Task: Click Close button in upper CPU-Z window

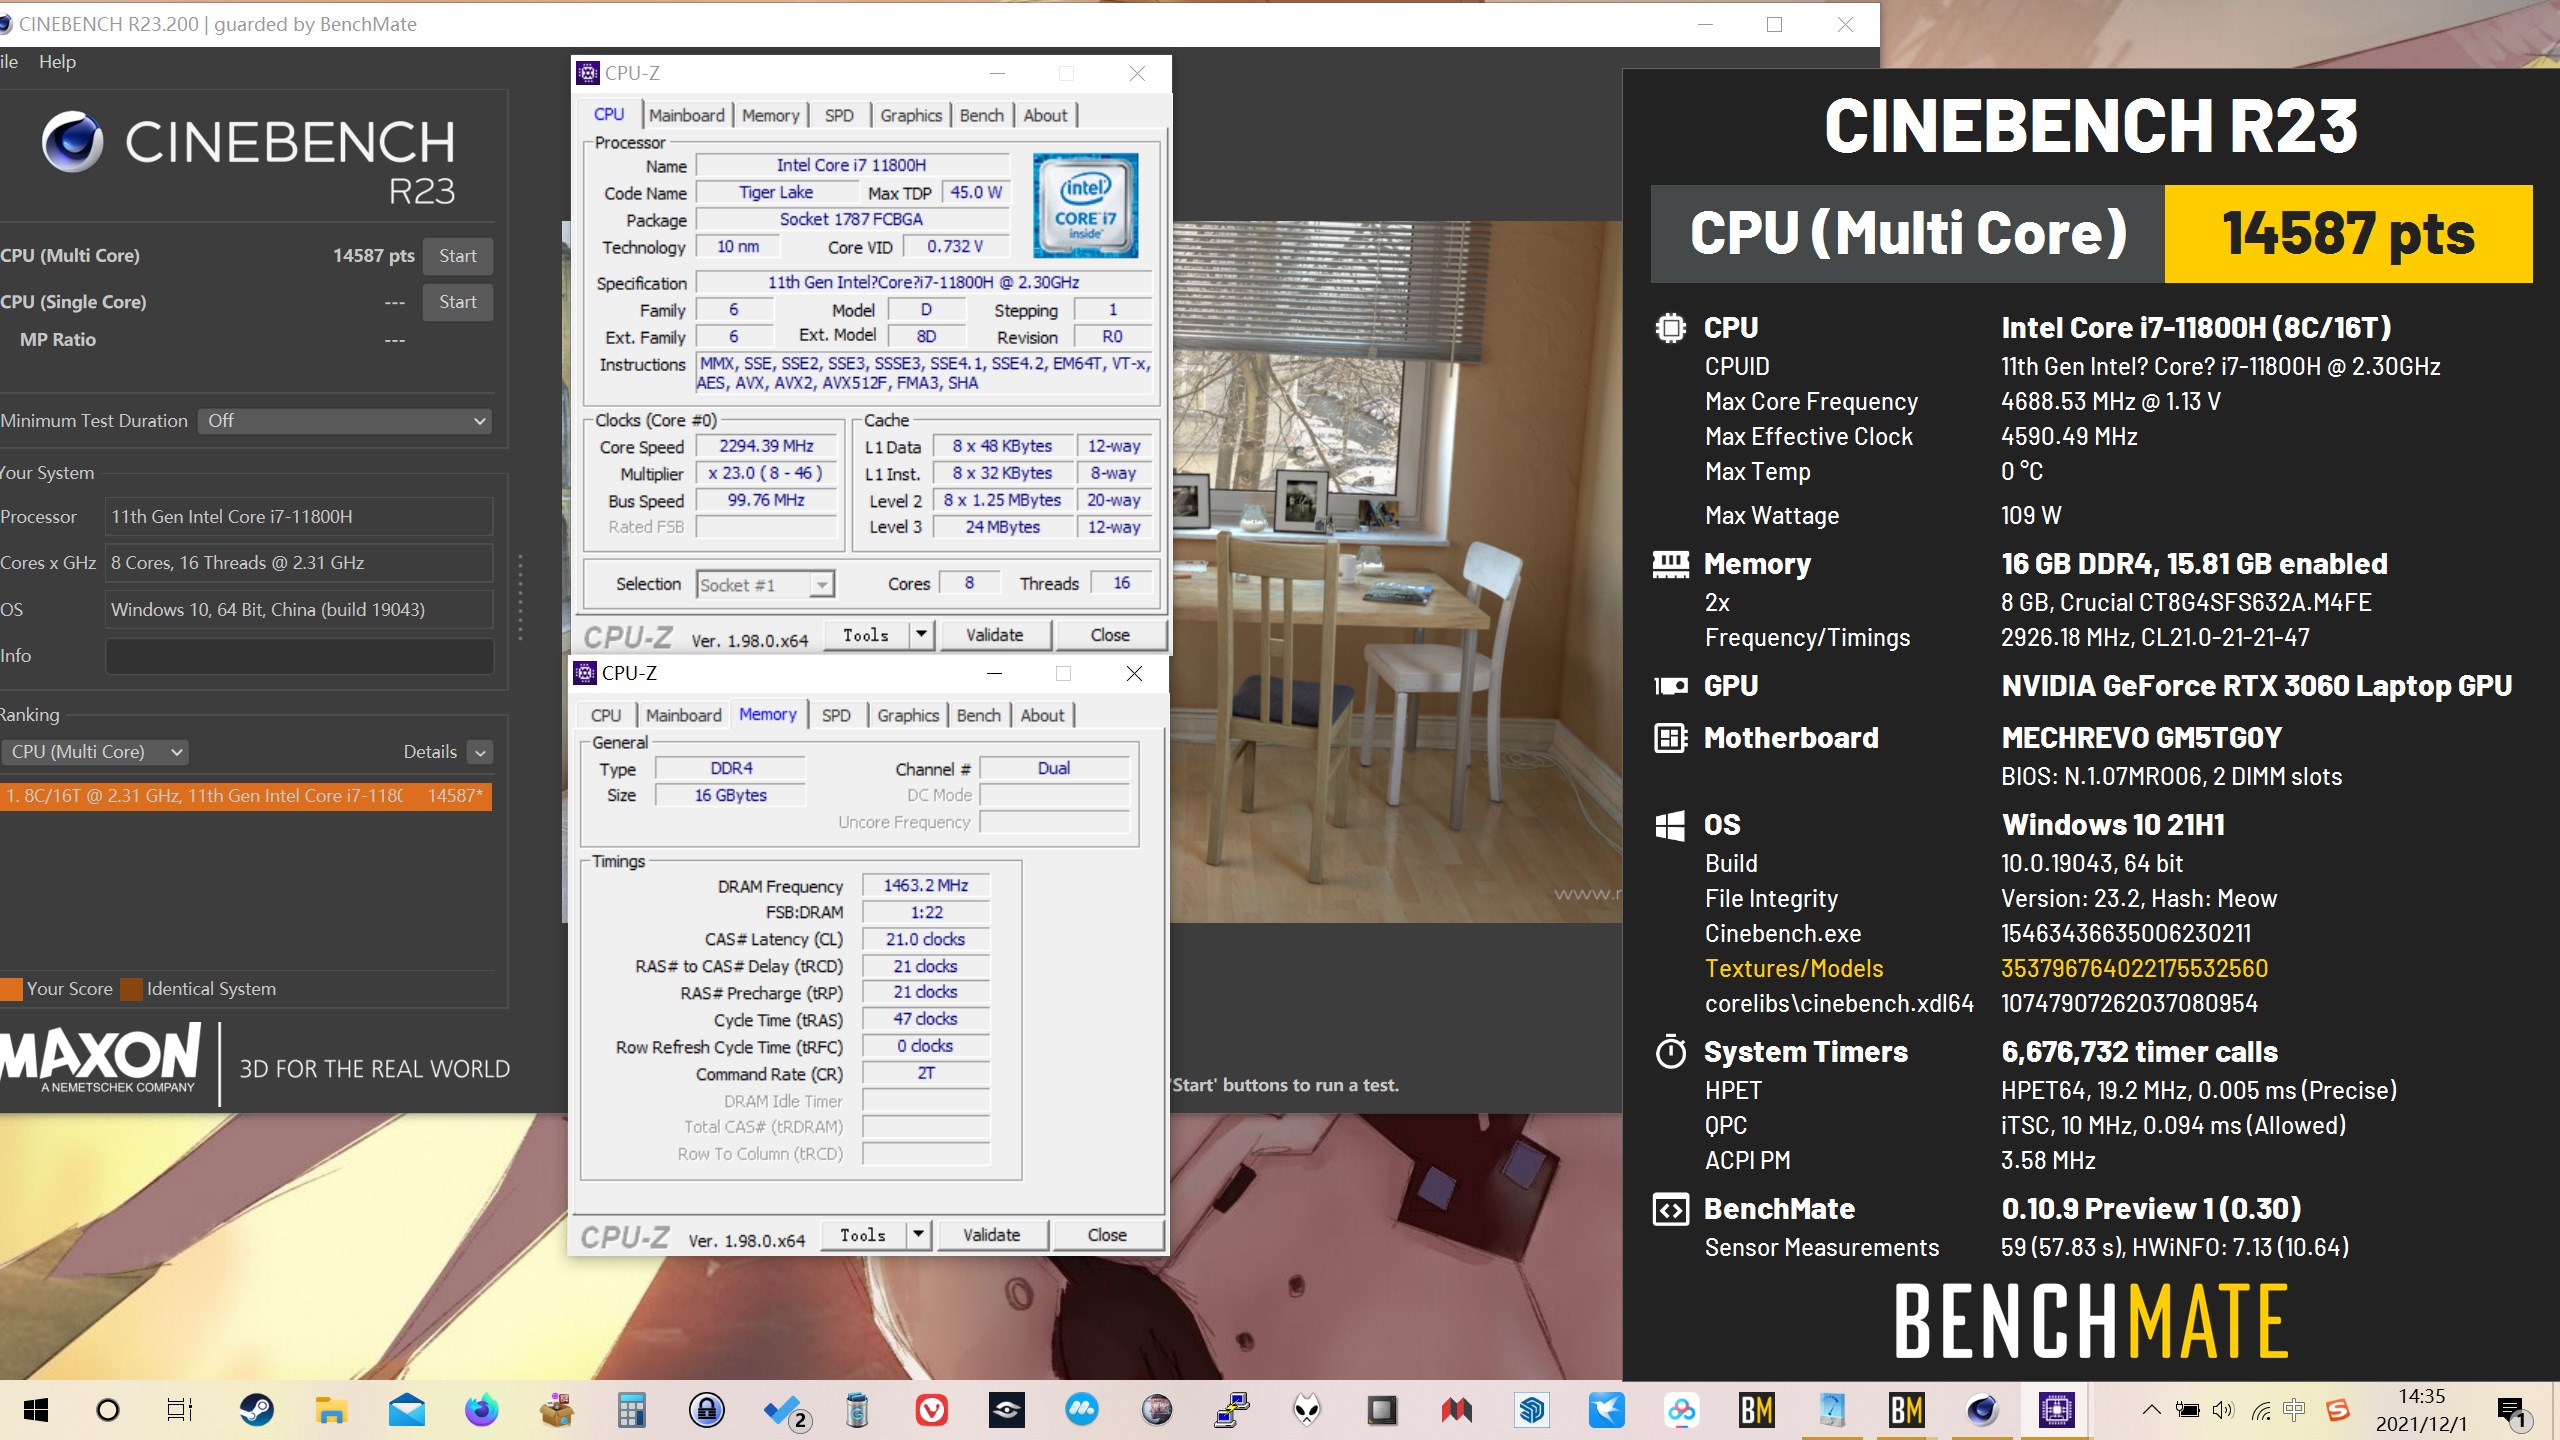Action: [x=1110, y=635]
